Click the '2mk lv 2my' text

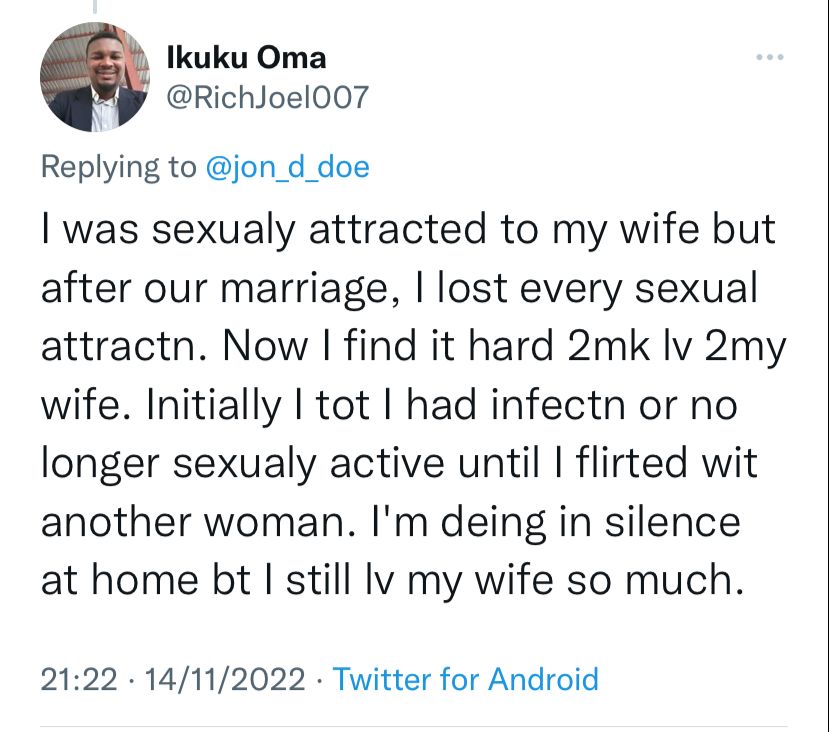(677, 347)
